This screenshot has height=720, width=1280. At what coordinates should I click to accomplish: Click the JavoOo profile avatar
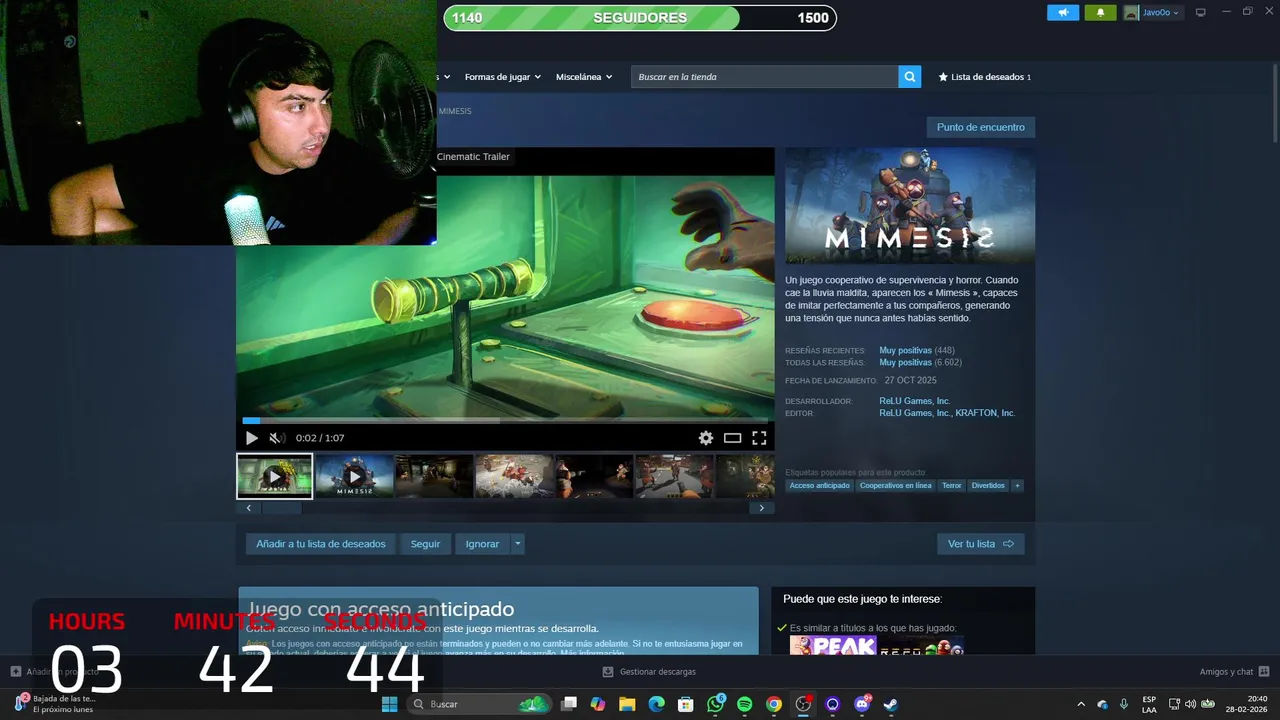pyautogui.click(x=1131, y=12)
